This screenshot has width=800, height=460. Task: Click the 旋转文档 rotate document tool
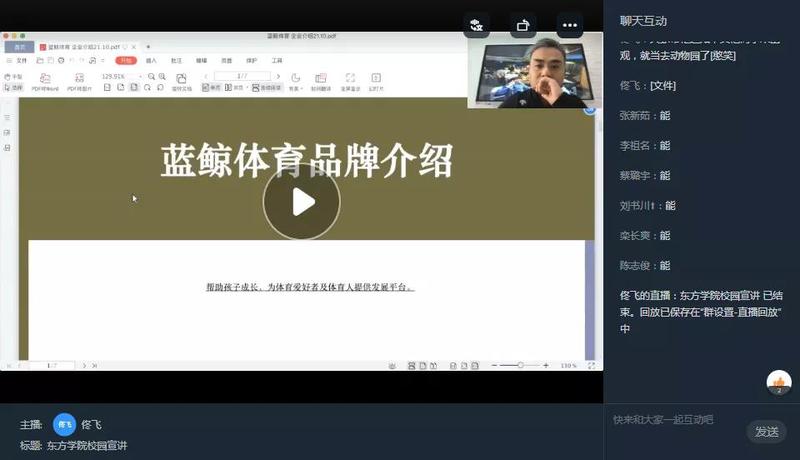(182, 82)
